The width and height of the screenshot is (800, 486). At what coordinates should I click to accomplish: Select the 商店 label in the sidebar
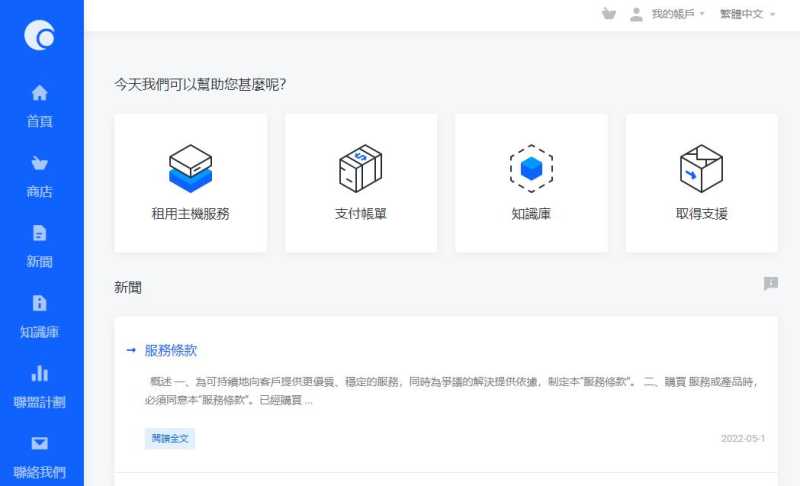pyautogui.click(x=39, y=192)
